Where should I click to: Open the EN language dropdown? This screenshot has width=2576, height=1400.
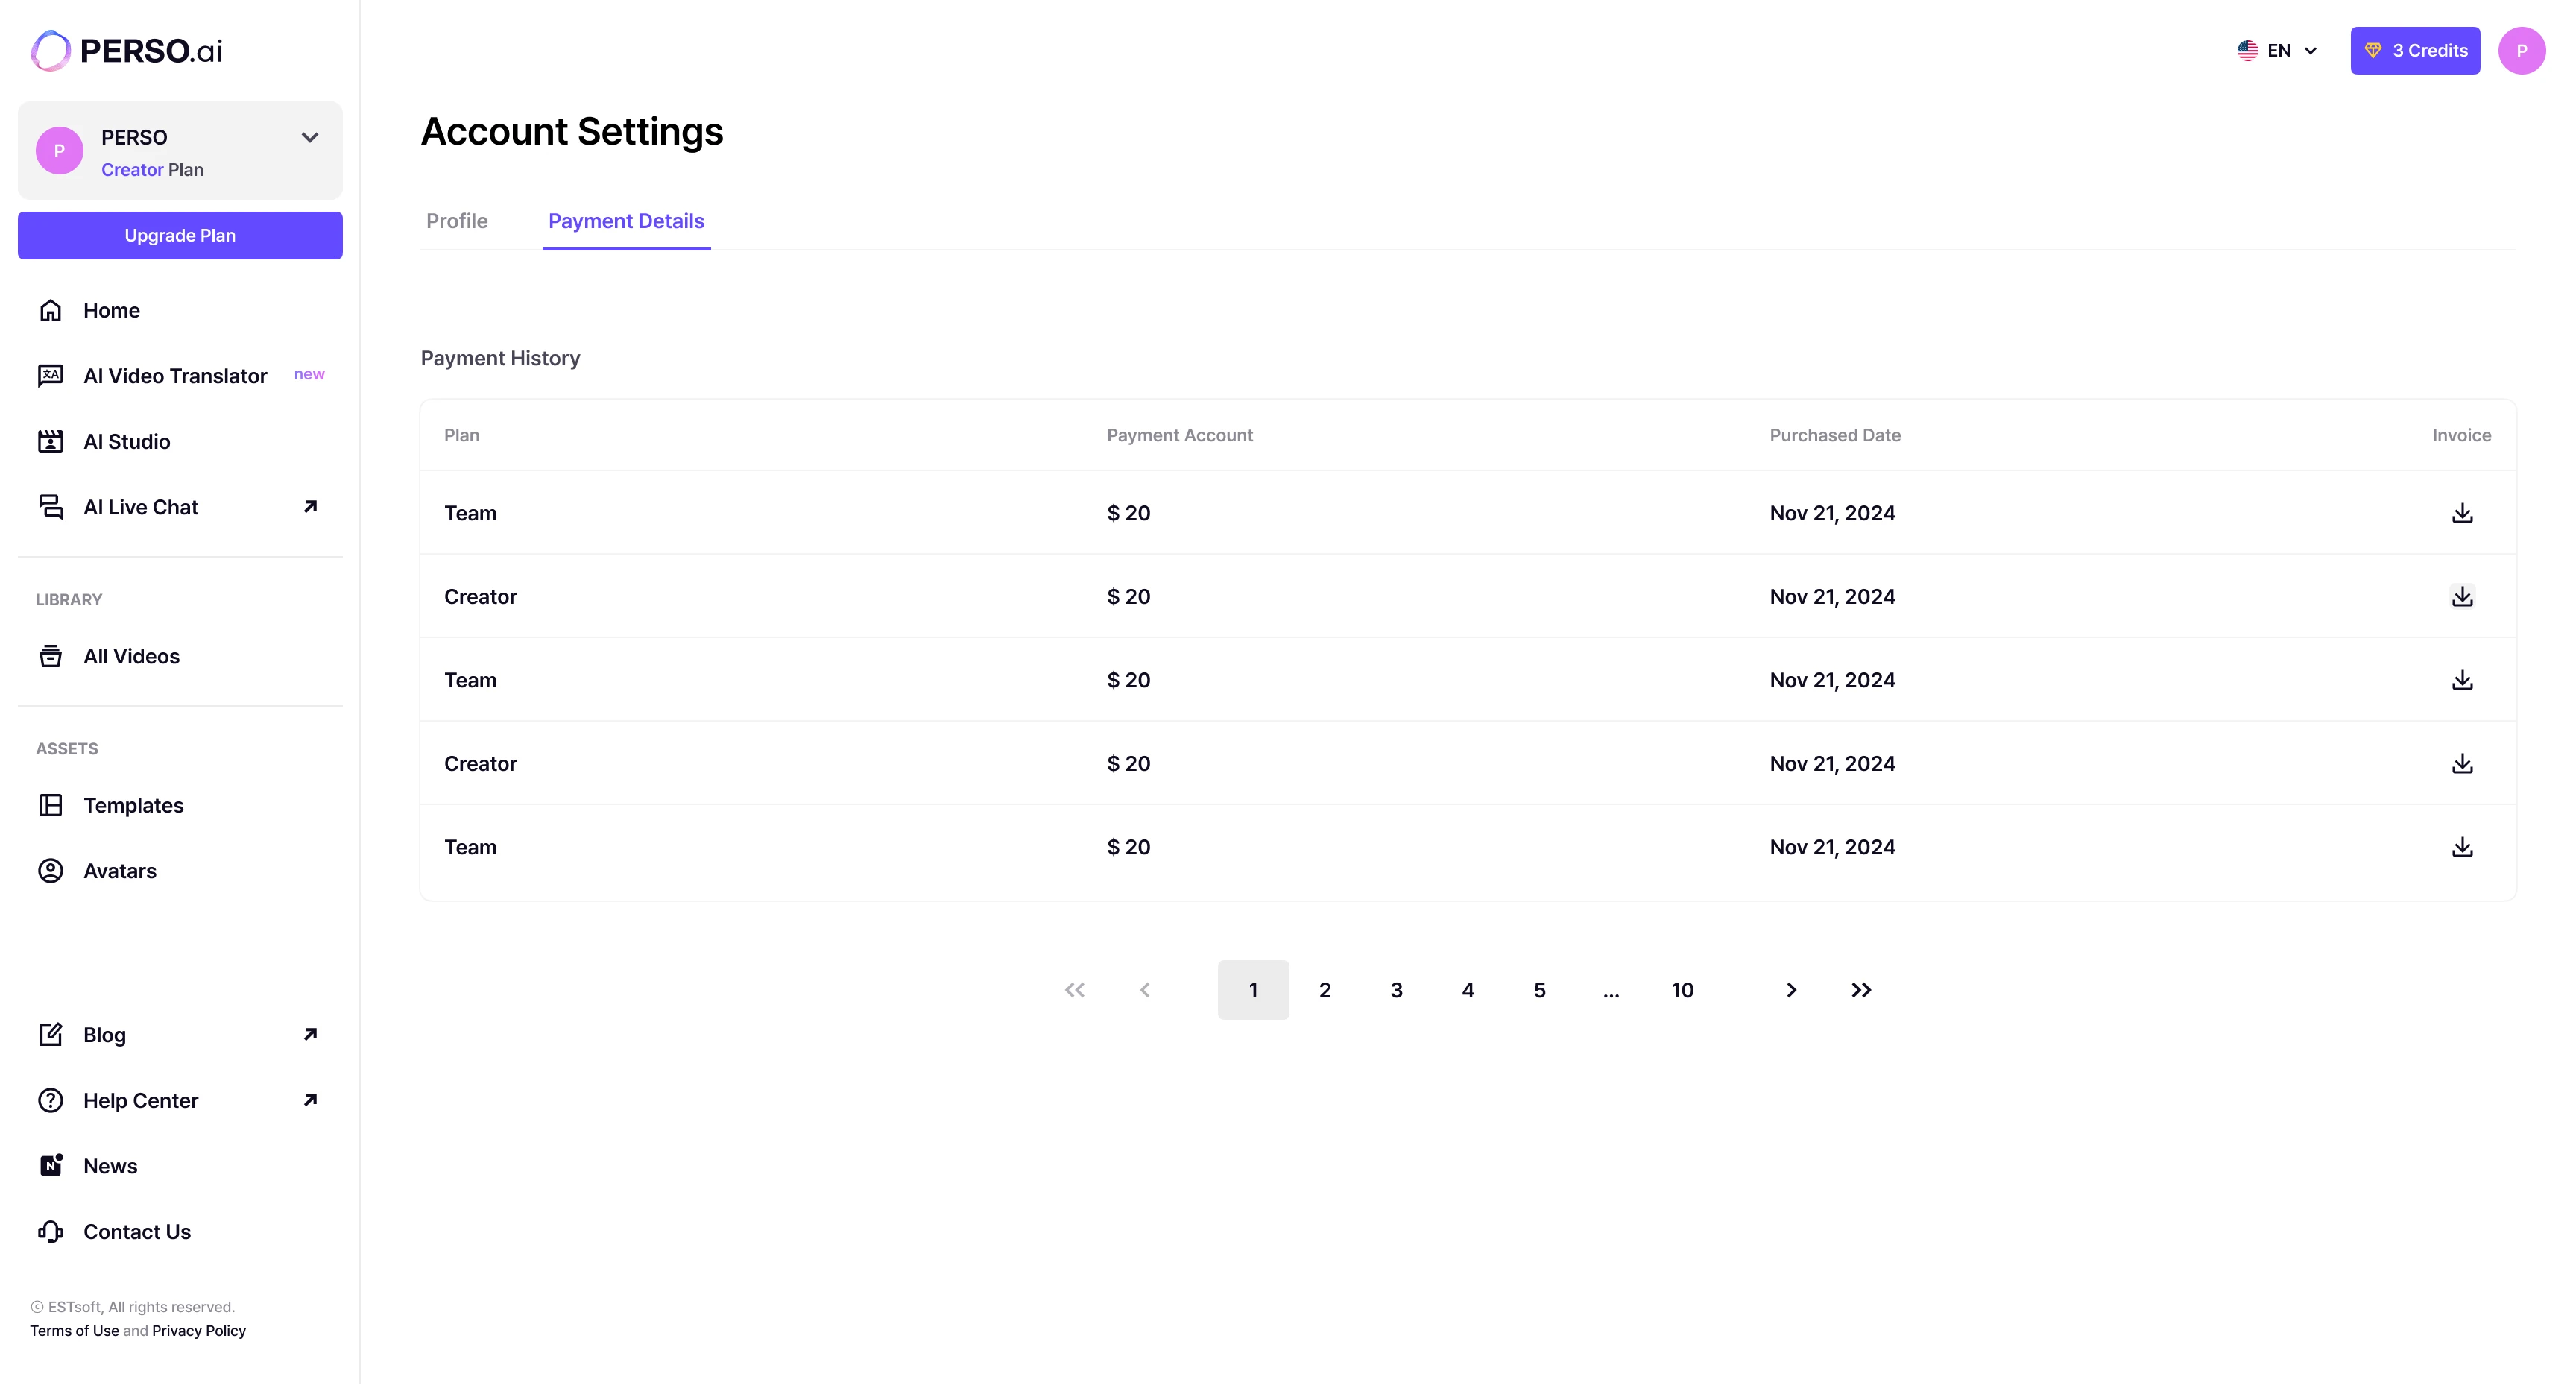click(2279, 51)
